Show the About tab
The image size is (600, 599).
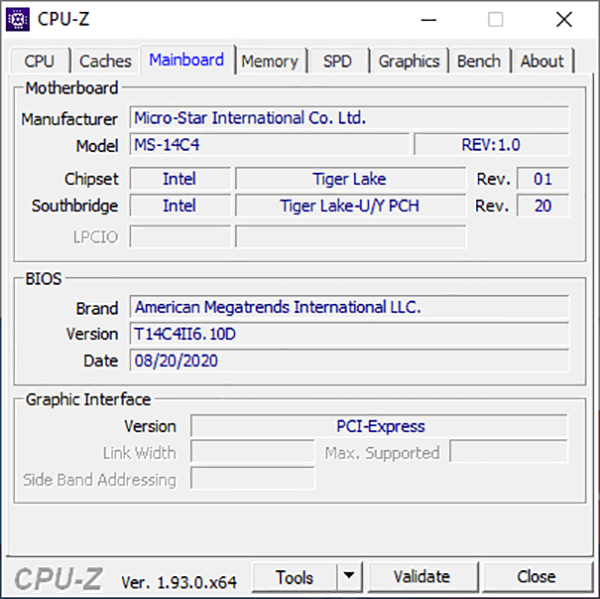point(542,61)
